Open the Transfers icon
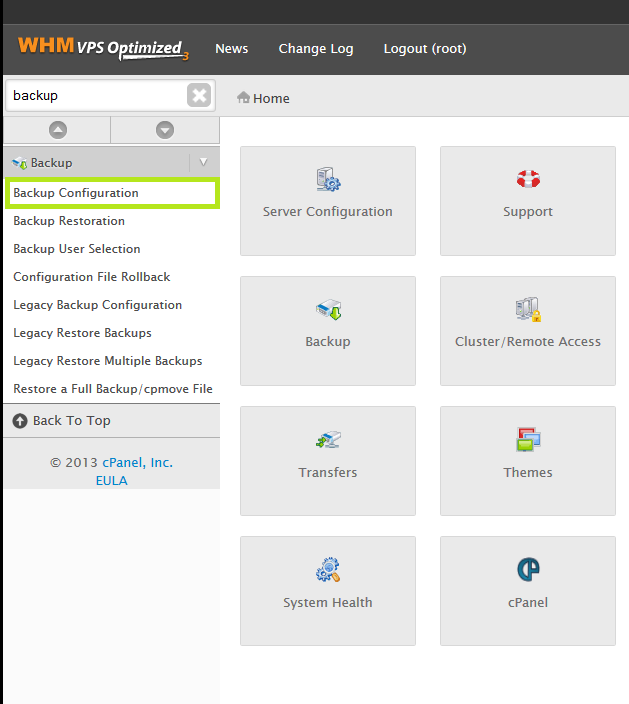The height and width of the screenshot is (704, 629). [328, 440]
